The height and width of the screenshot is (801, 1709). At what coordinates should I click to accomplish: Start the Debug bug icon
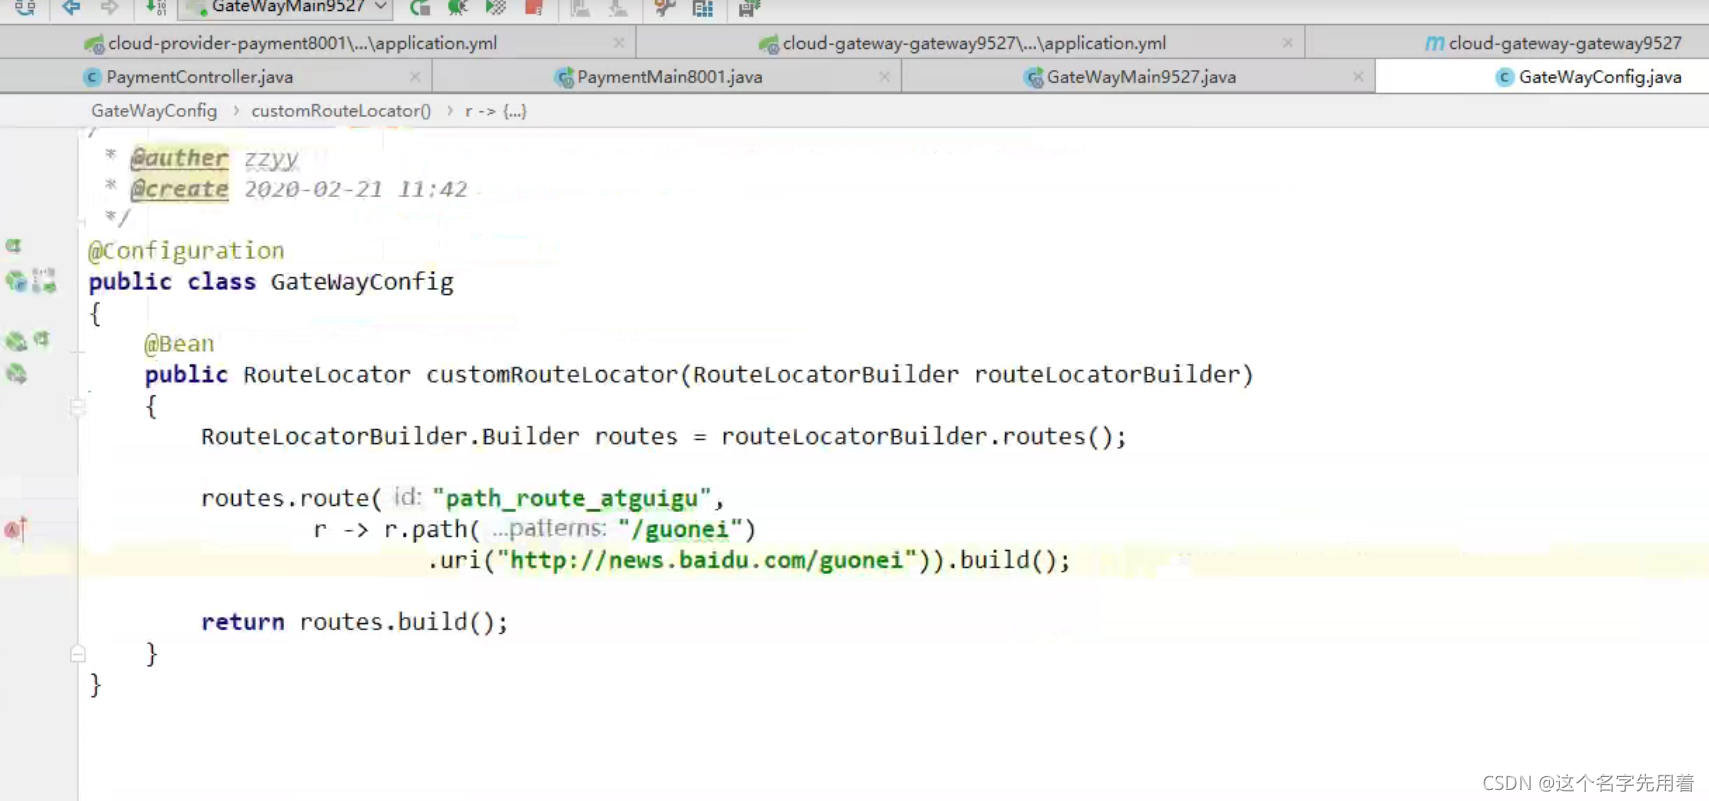tap(458, 8)
